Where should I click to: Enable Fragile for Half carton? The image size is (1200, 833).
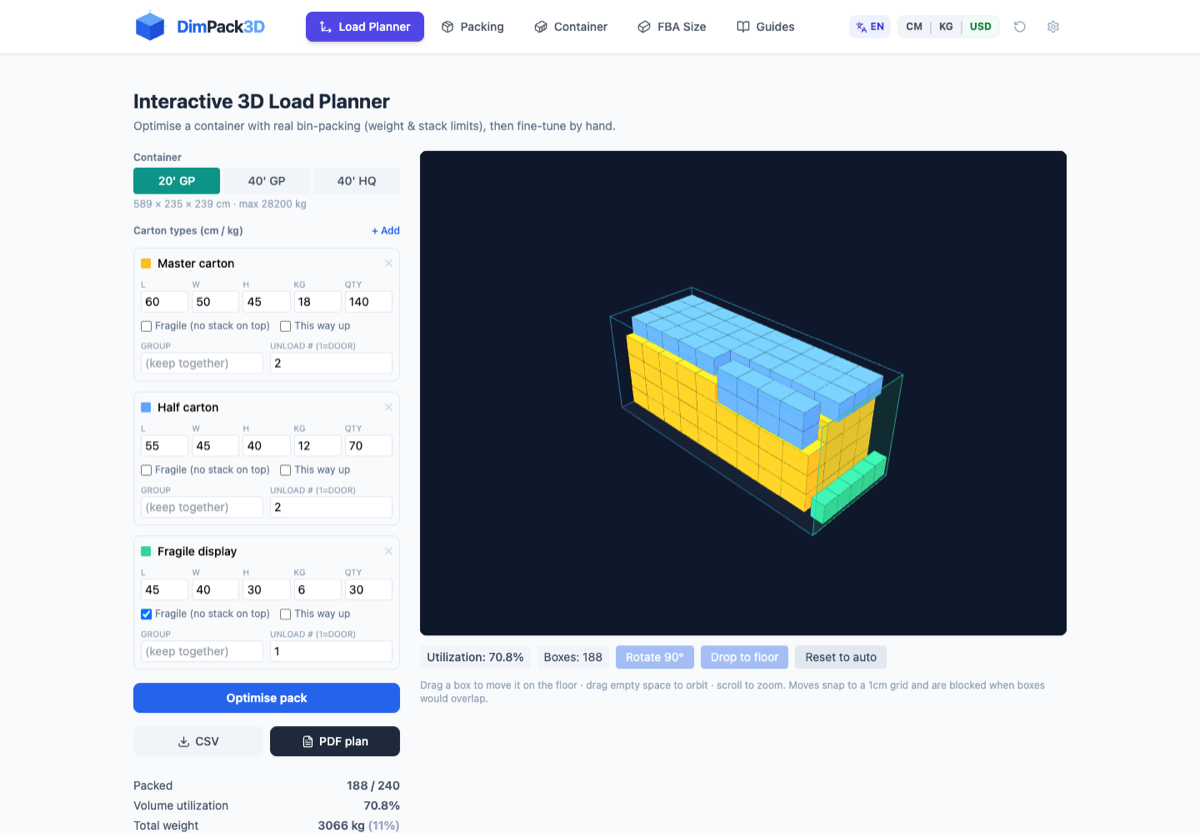tap(147, 470)
